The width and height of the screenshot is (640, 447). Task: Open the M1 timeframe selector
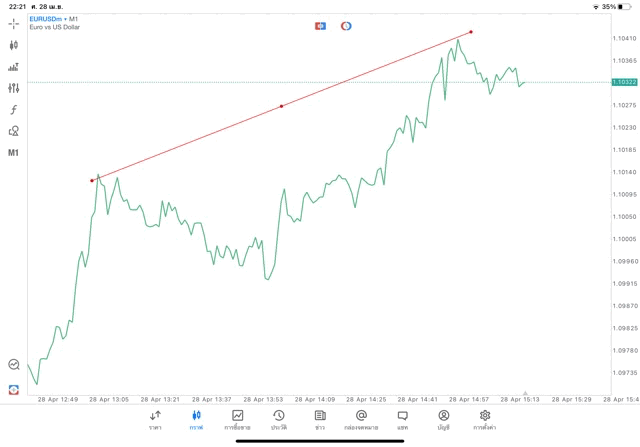click(13, 153)
